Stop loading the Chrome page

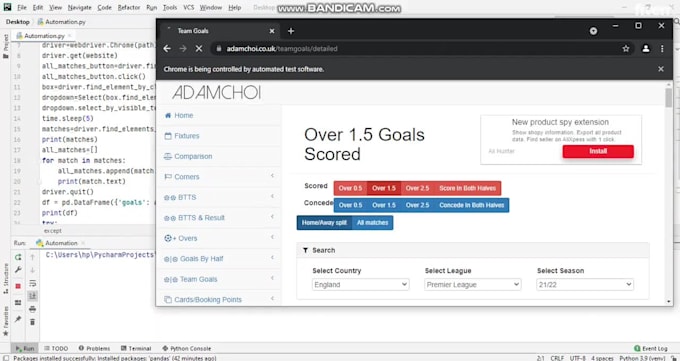(x=199, y=49)
